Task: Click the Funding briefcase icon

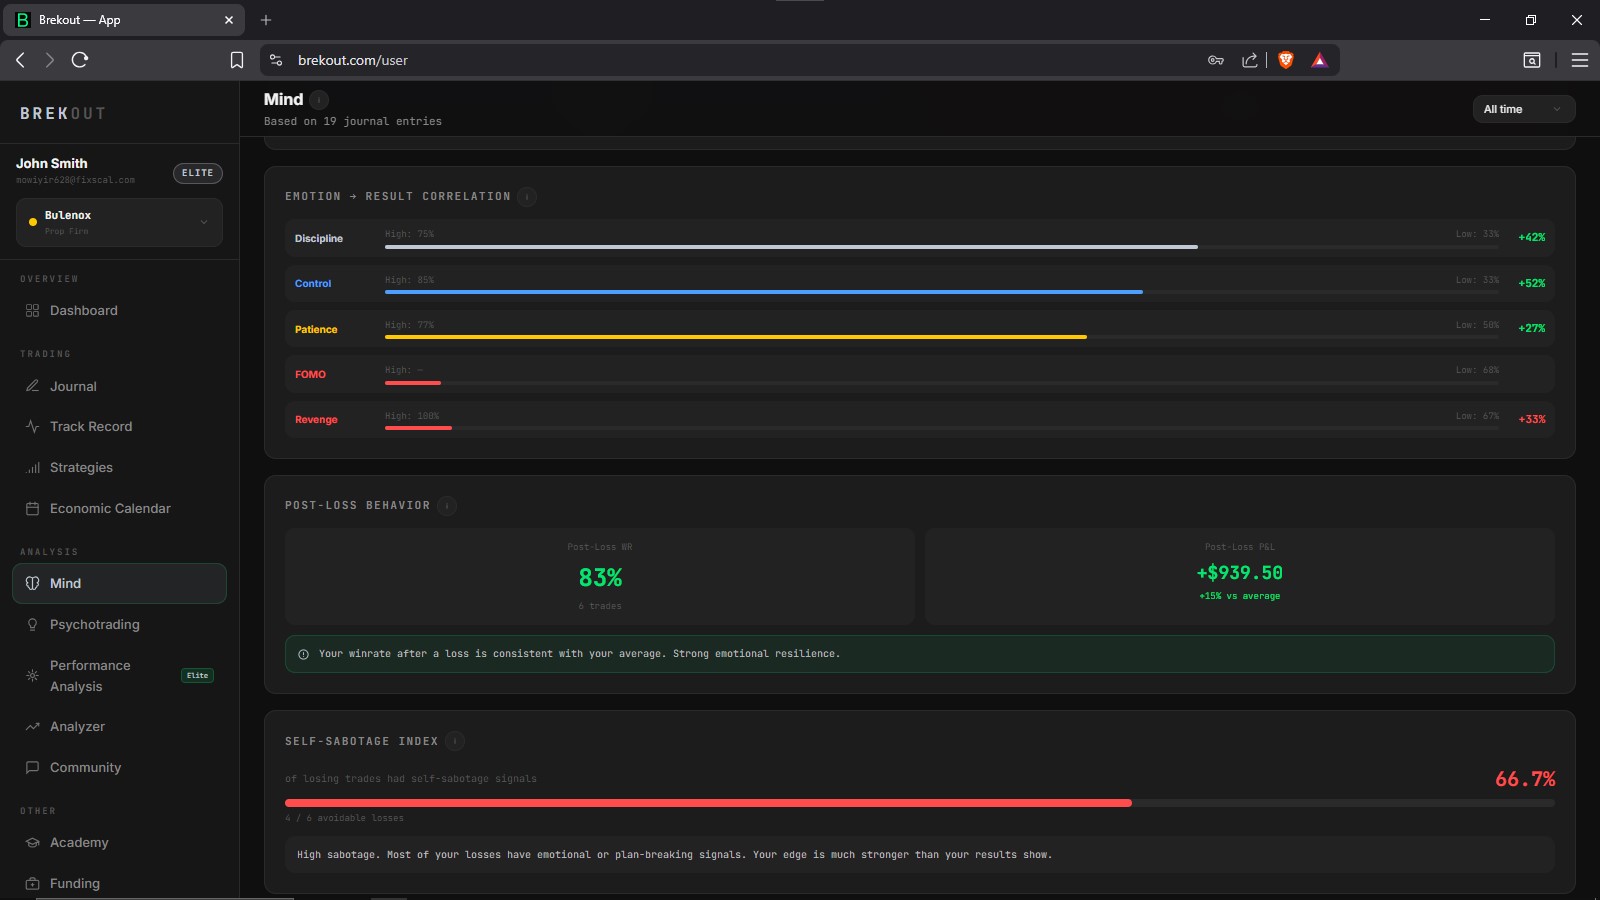Action: pyautogui.click(x=32, y=884)
